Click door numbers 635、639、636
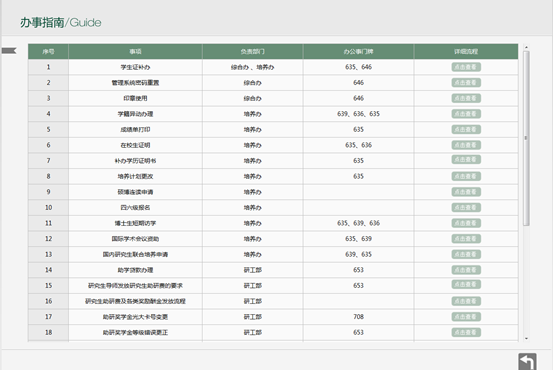 point(358,223)
